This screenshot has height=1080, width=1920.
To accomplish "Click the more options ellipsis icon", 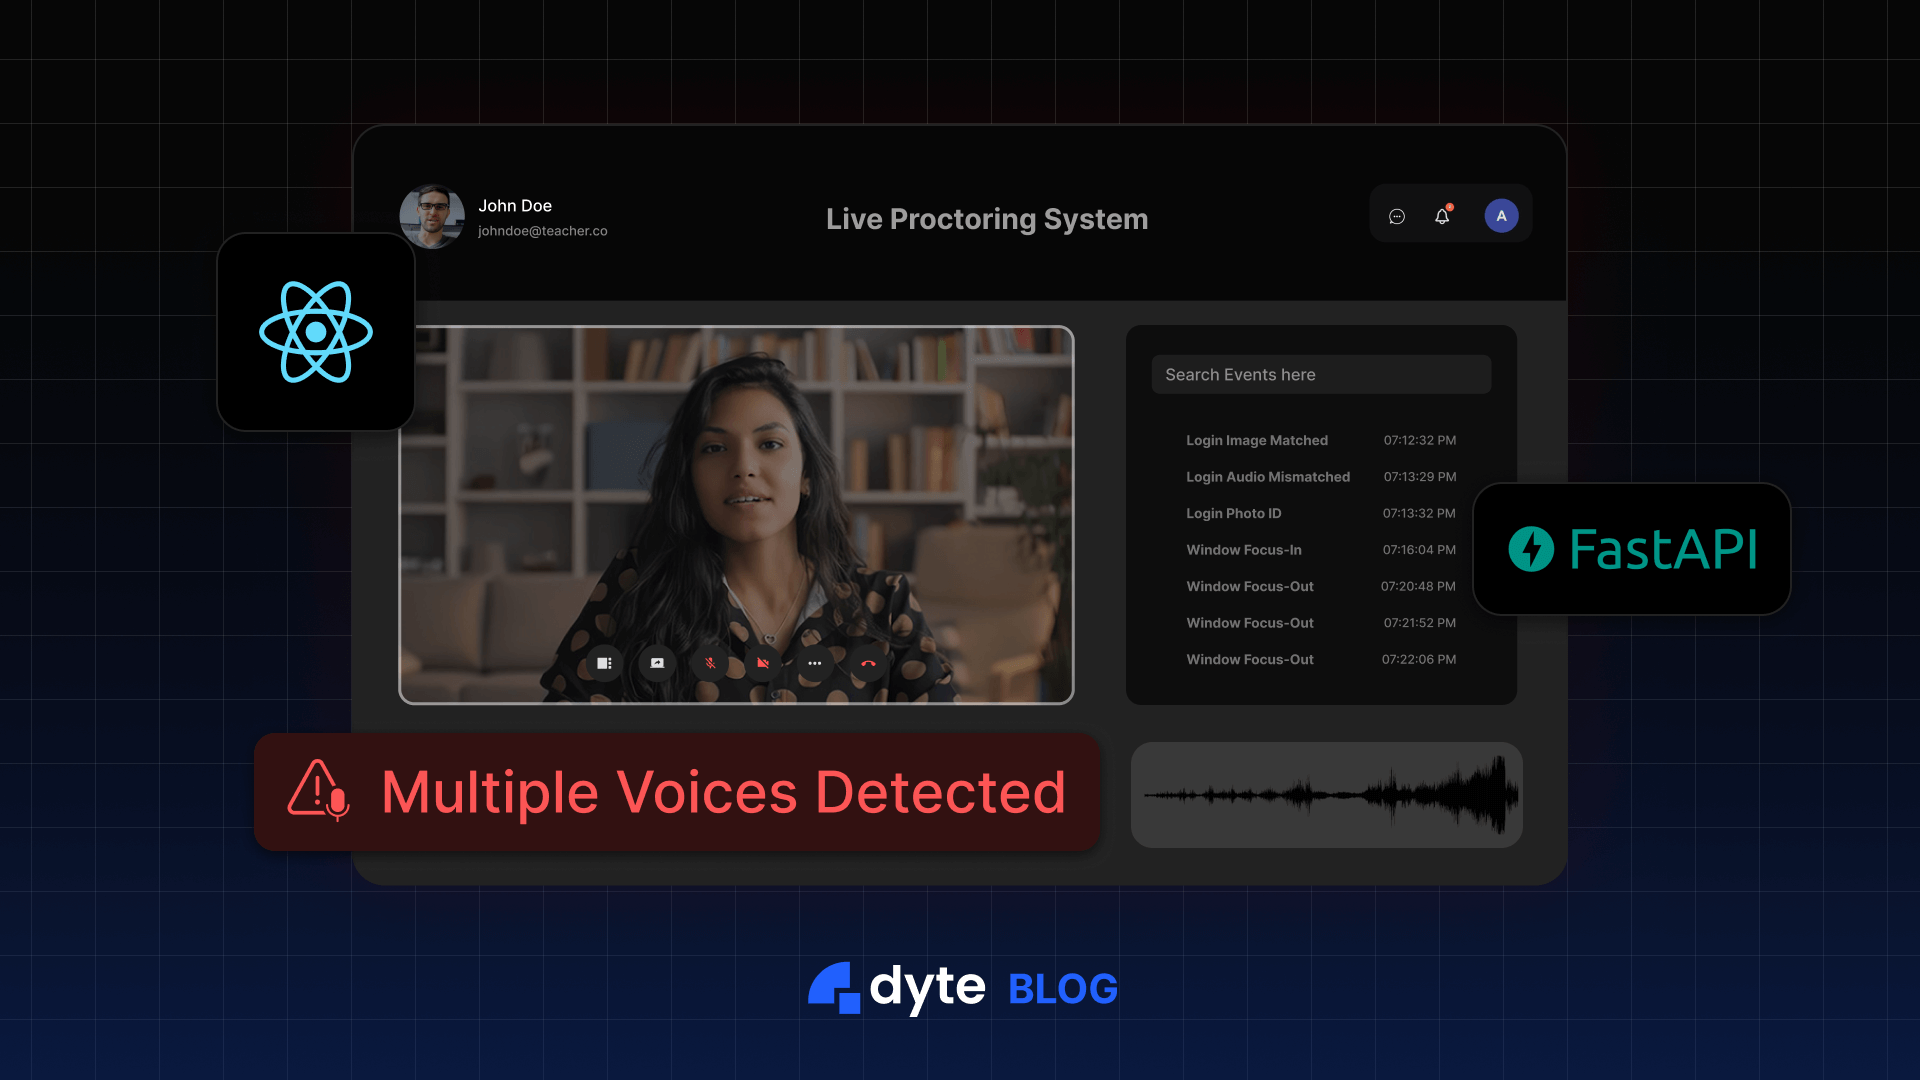I will point(815,662).
